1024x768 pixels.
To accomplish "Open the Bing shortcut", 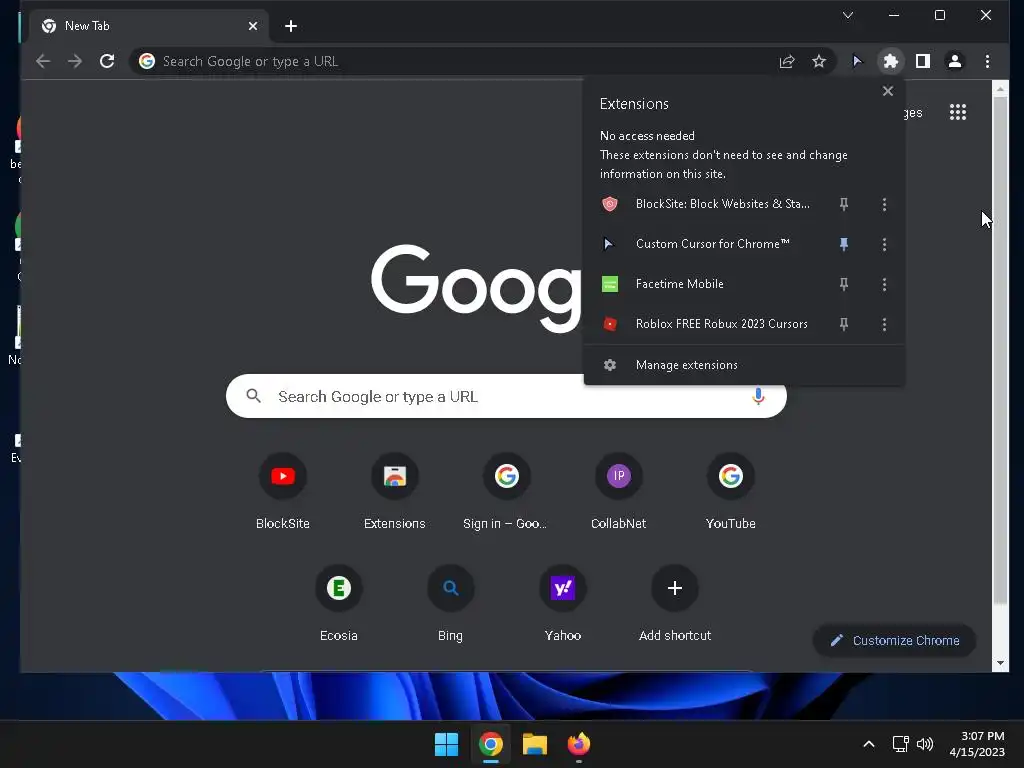I will click(x=451, y=603).
